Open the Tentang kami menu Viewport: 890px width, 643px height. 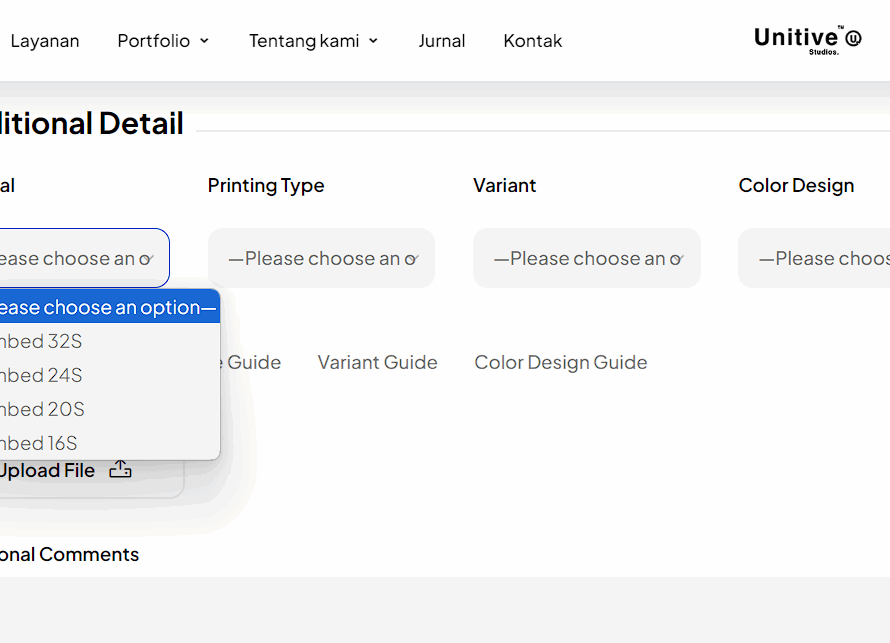coord(304,41)
